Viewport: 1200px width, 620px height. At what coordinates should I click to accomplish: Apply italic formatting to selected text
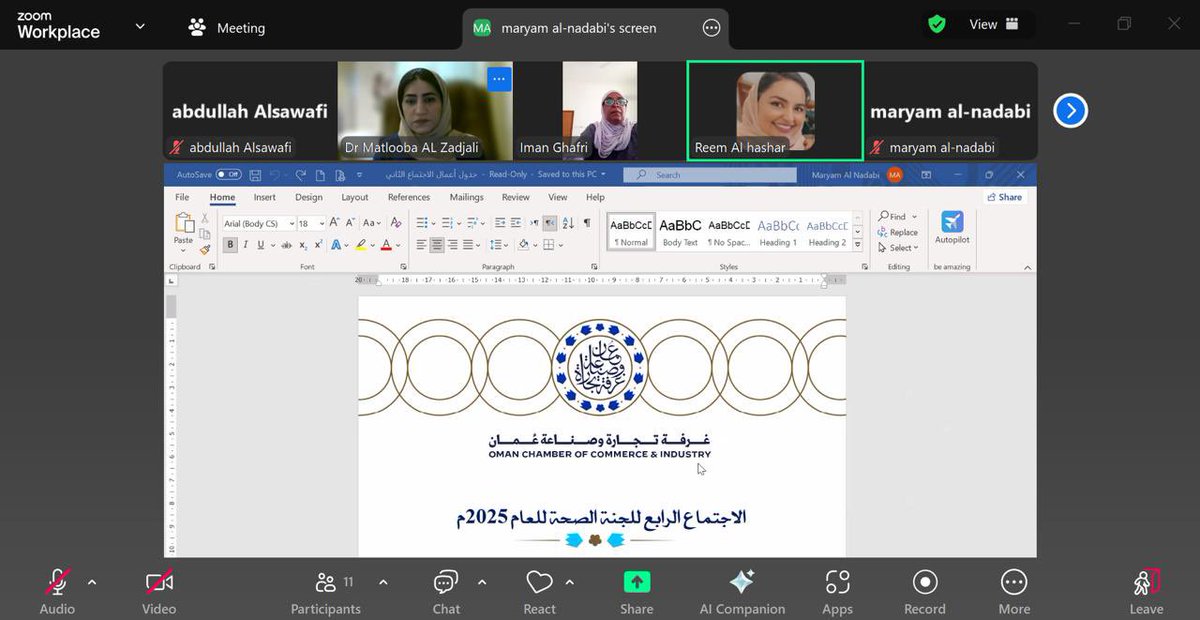pos(245,245)
